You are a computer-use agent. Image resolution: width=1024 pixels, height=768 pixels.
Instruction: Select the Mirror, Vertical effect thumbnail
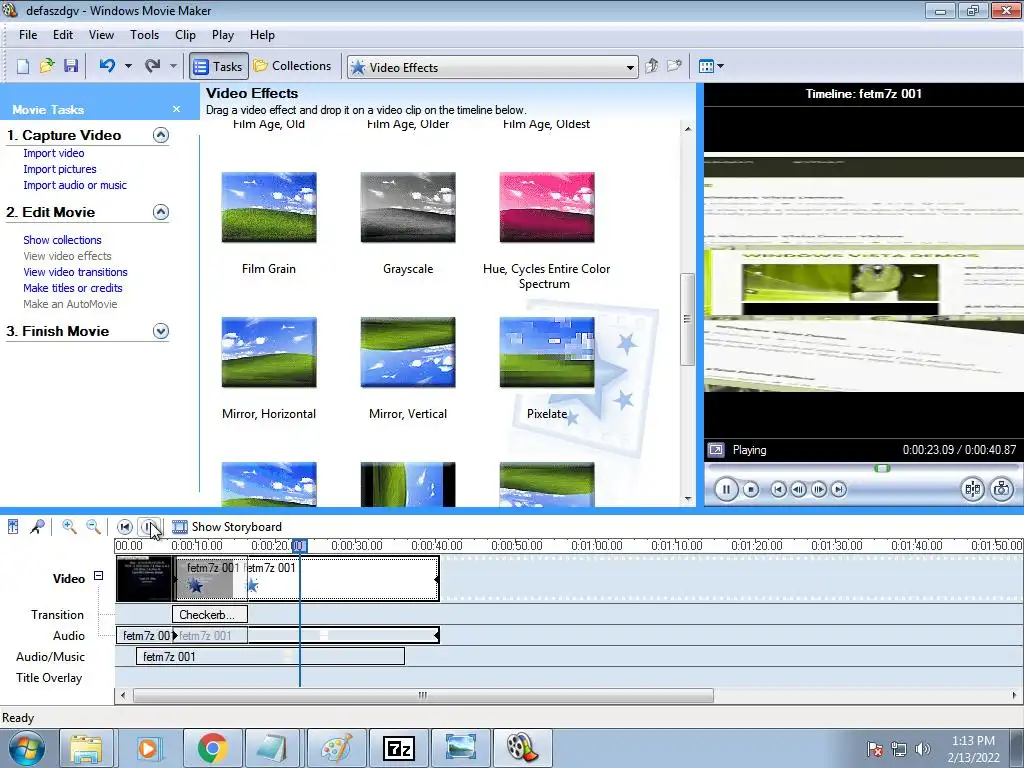coord(408,353)
